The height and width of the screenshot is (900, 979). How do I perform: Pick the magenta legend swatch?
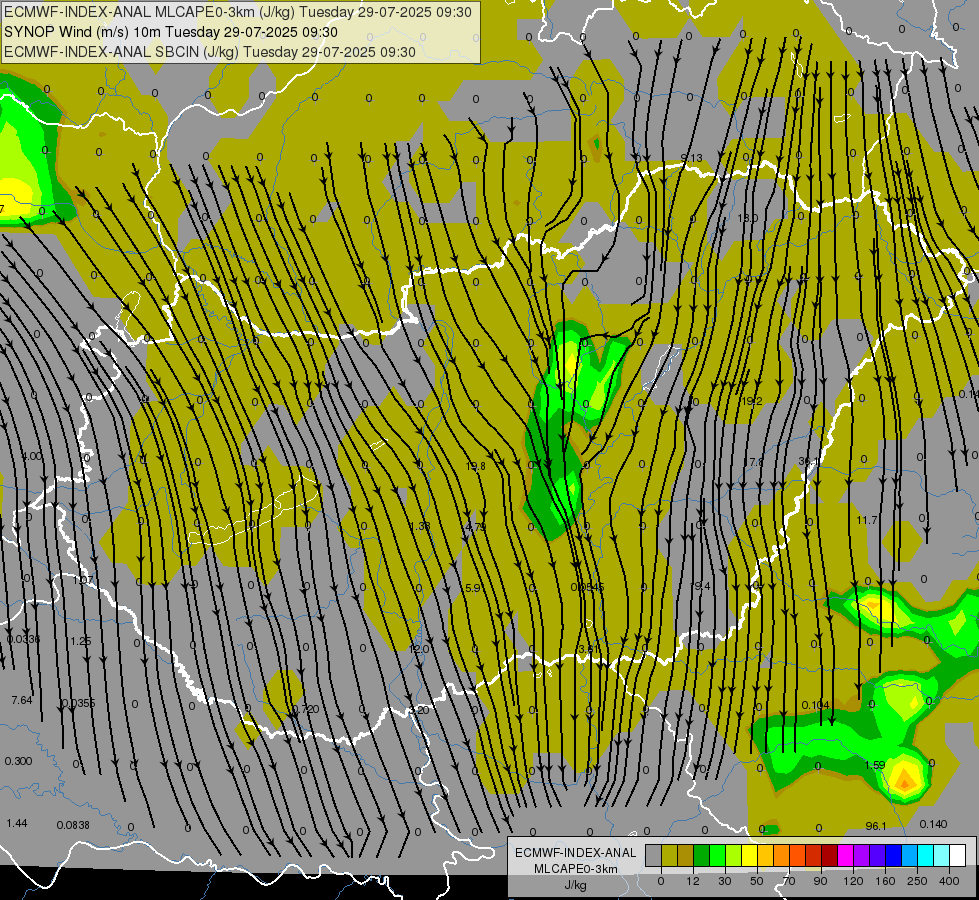[845, 856]
